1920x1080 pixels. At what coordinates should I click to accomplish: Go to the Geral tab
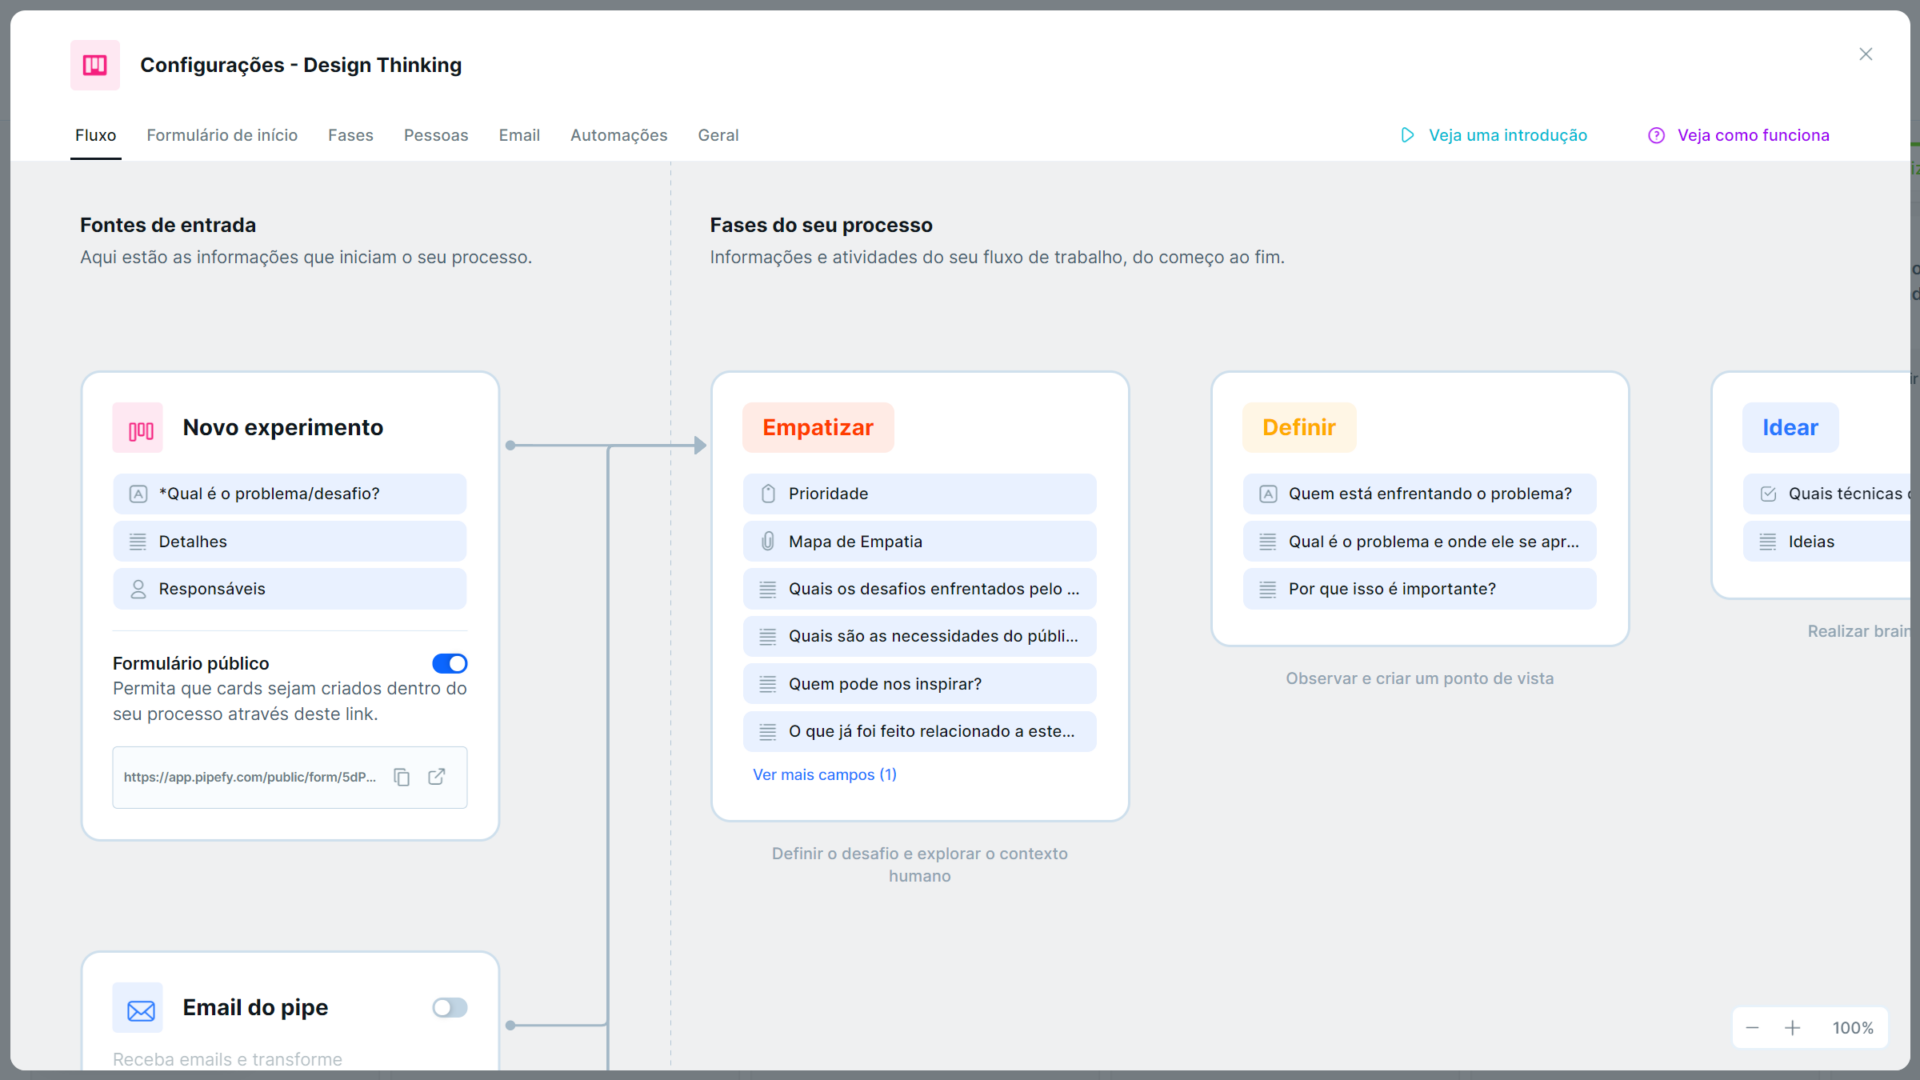pos(718,135)
